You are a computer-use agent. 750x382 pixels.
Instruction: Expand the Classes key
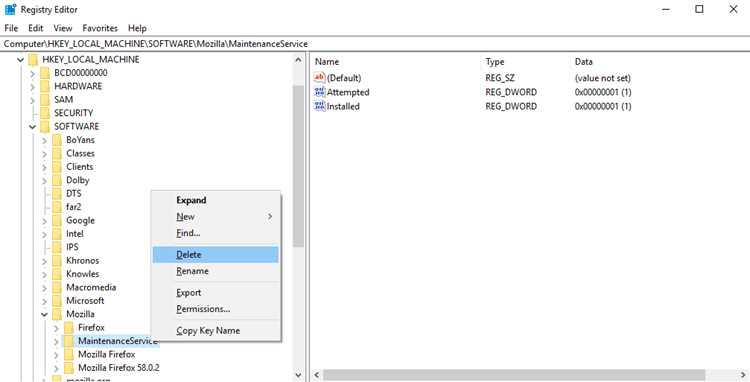coord(44,153)
